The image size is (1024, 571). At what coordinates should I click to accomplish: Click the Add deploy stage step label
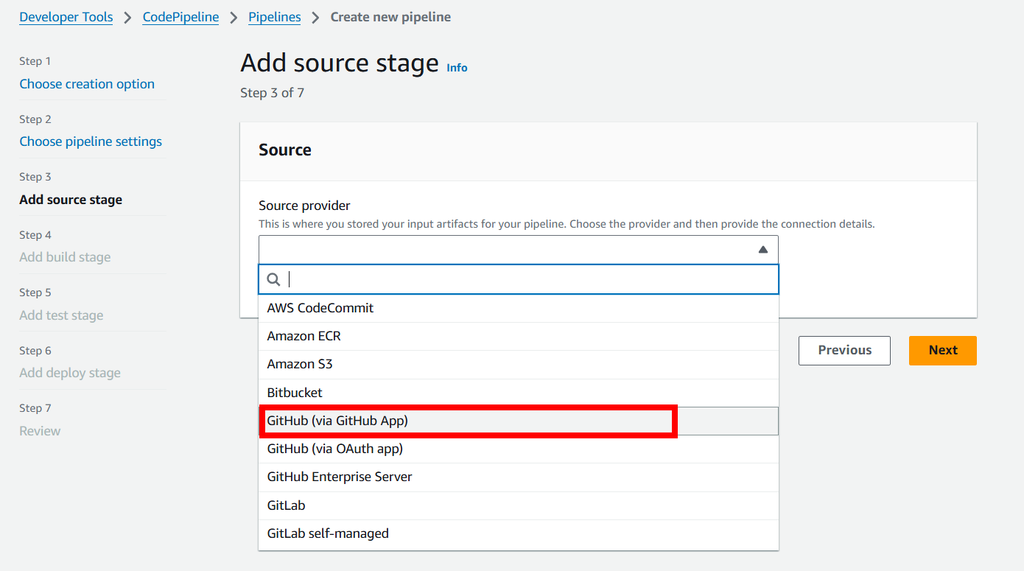70,372
